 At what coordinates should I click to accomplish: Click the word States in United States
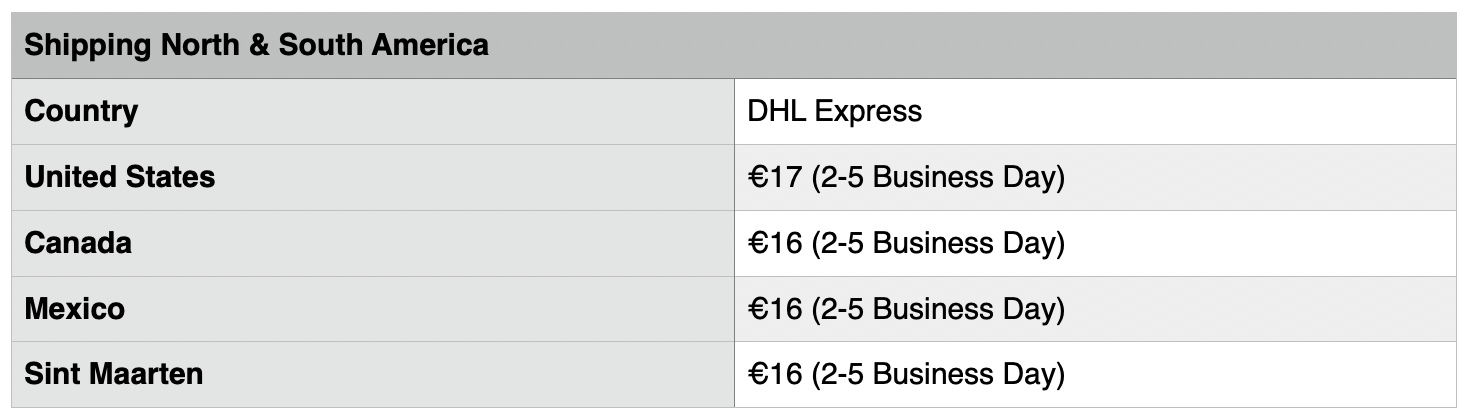(172, 177)
